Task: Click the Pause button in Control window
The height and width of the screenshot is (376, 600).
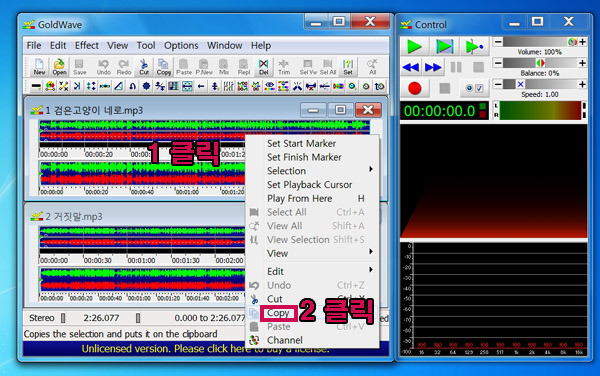Action: pyautogui.click(x=456, y=68)
